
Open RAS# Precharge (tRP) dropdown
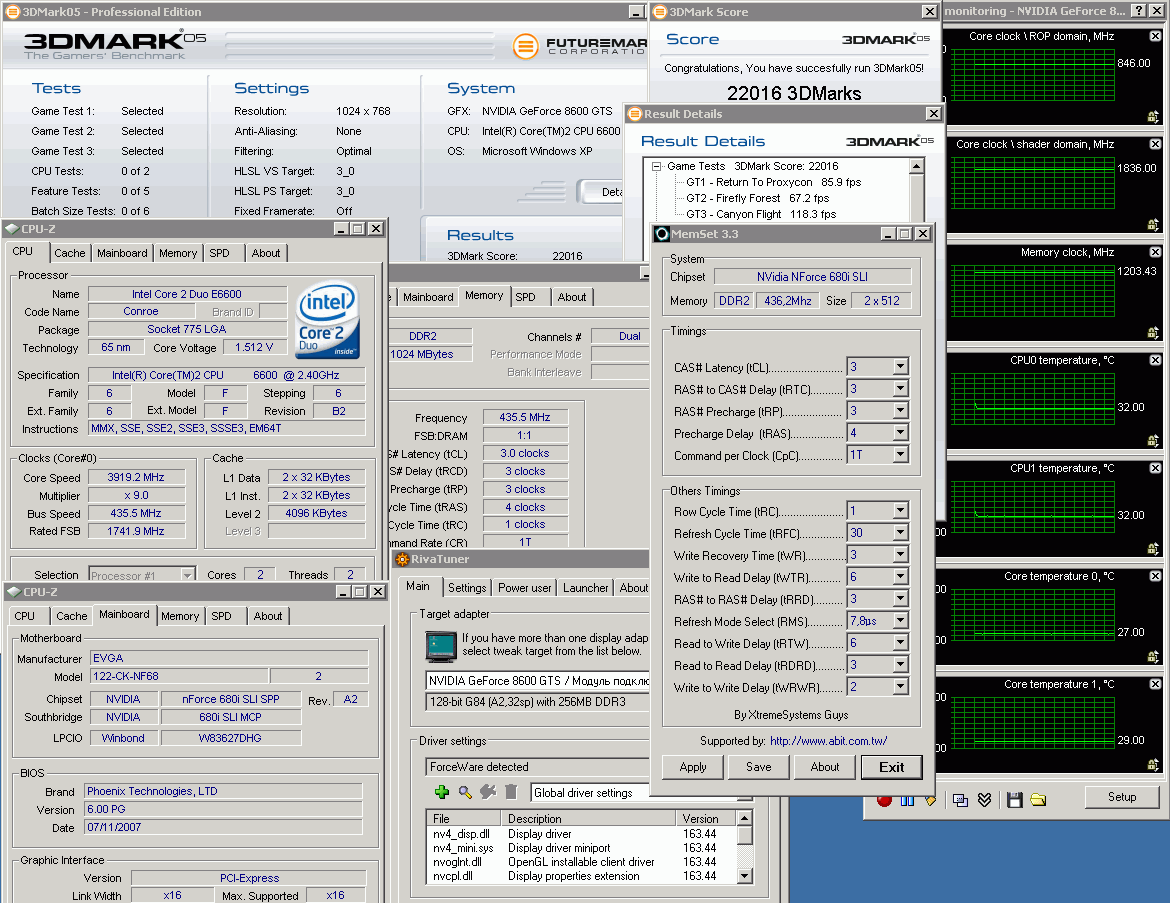coord(901,410)
